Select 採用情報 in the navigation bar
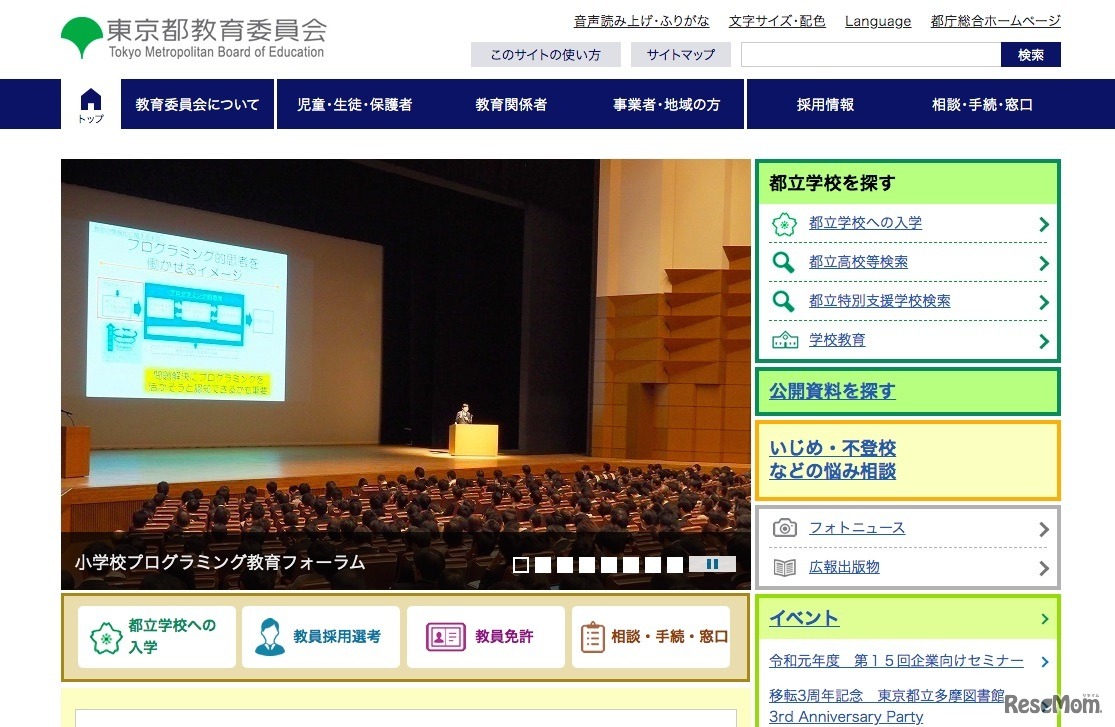 click(x=825, y=104)
